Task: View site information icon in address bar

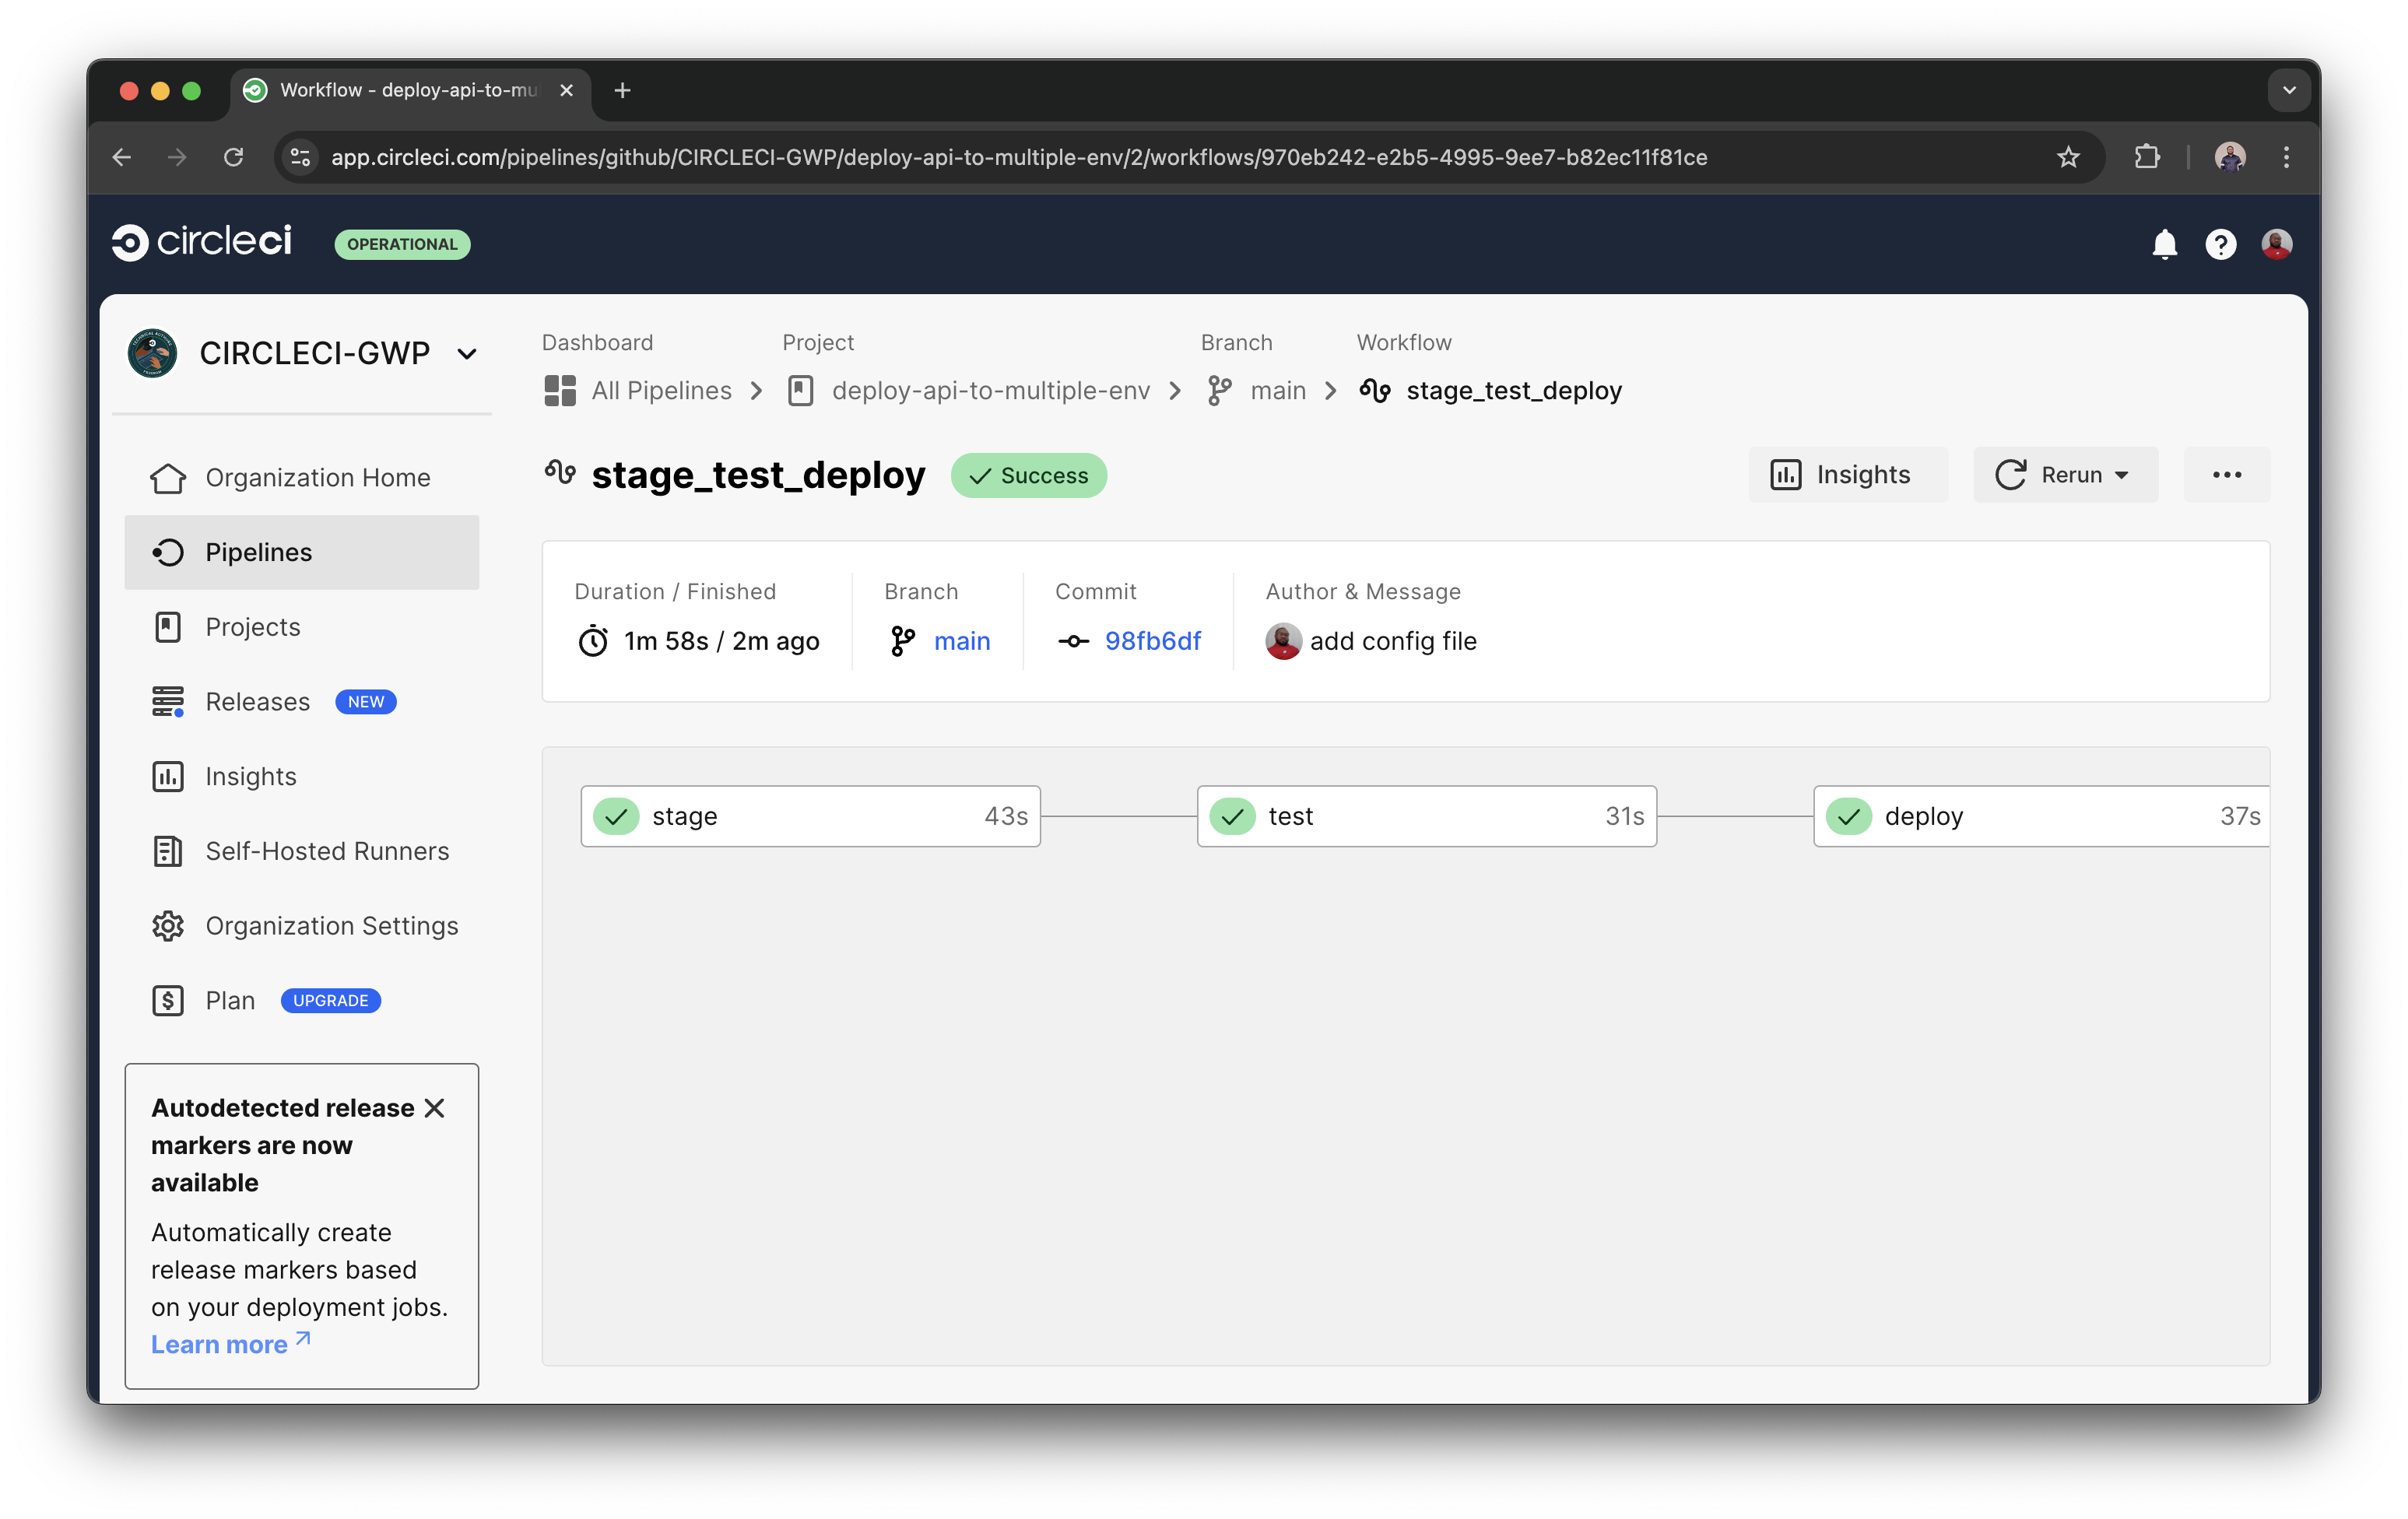Action: (x=300, y=157)
